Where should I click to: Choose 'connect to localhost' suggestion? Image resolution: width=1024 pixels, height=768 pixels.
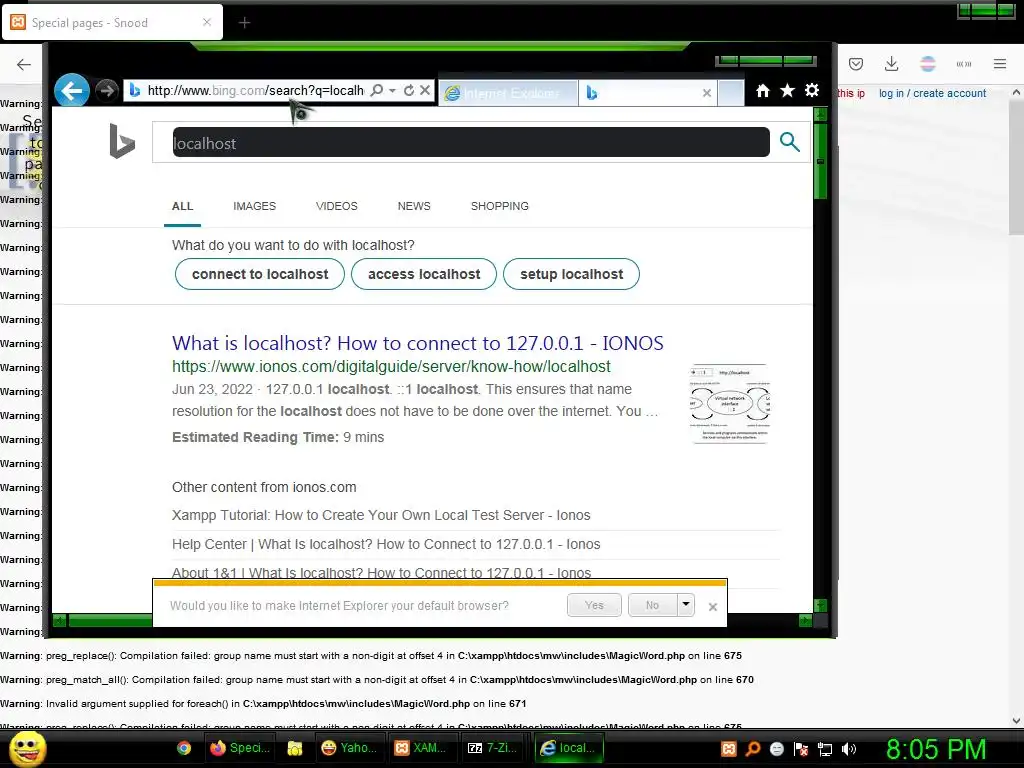260,274
